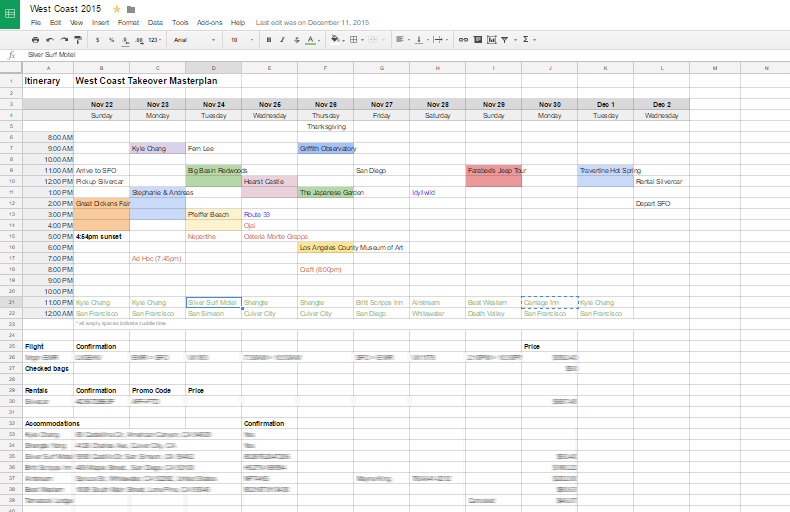
Task: Format selection as currency
Action: (x=97, y=40)
